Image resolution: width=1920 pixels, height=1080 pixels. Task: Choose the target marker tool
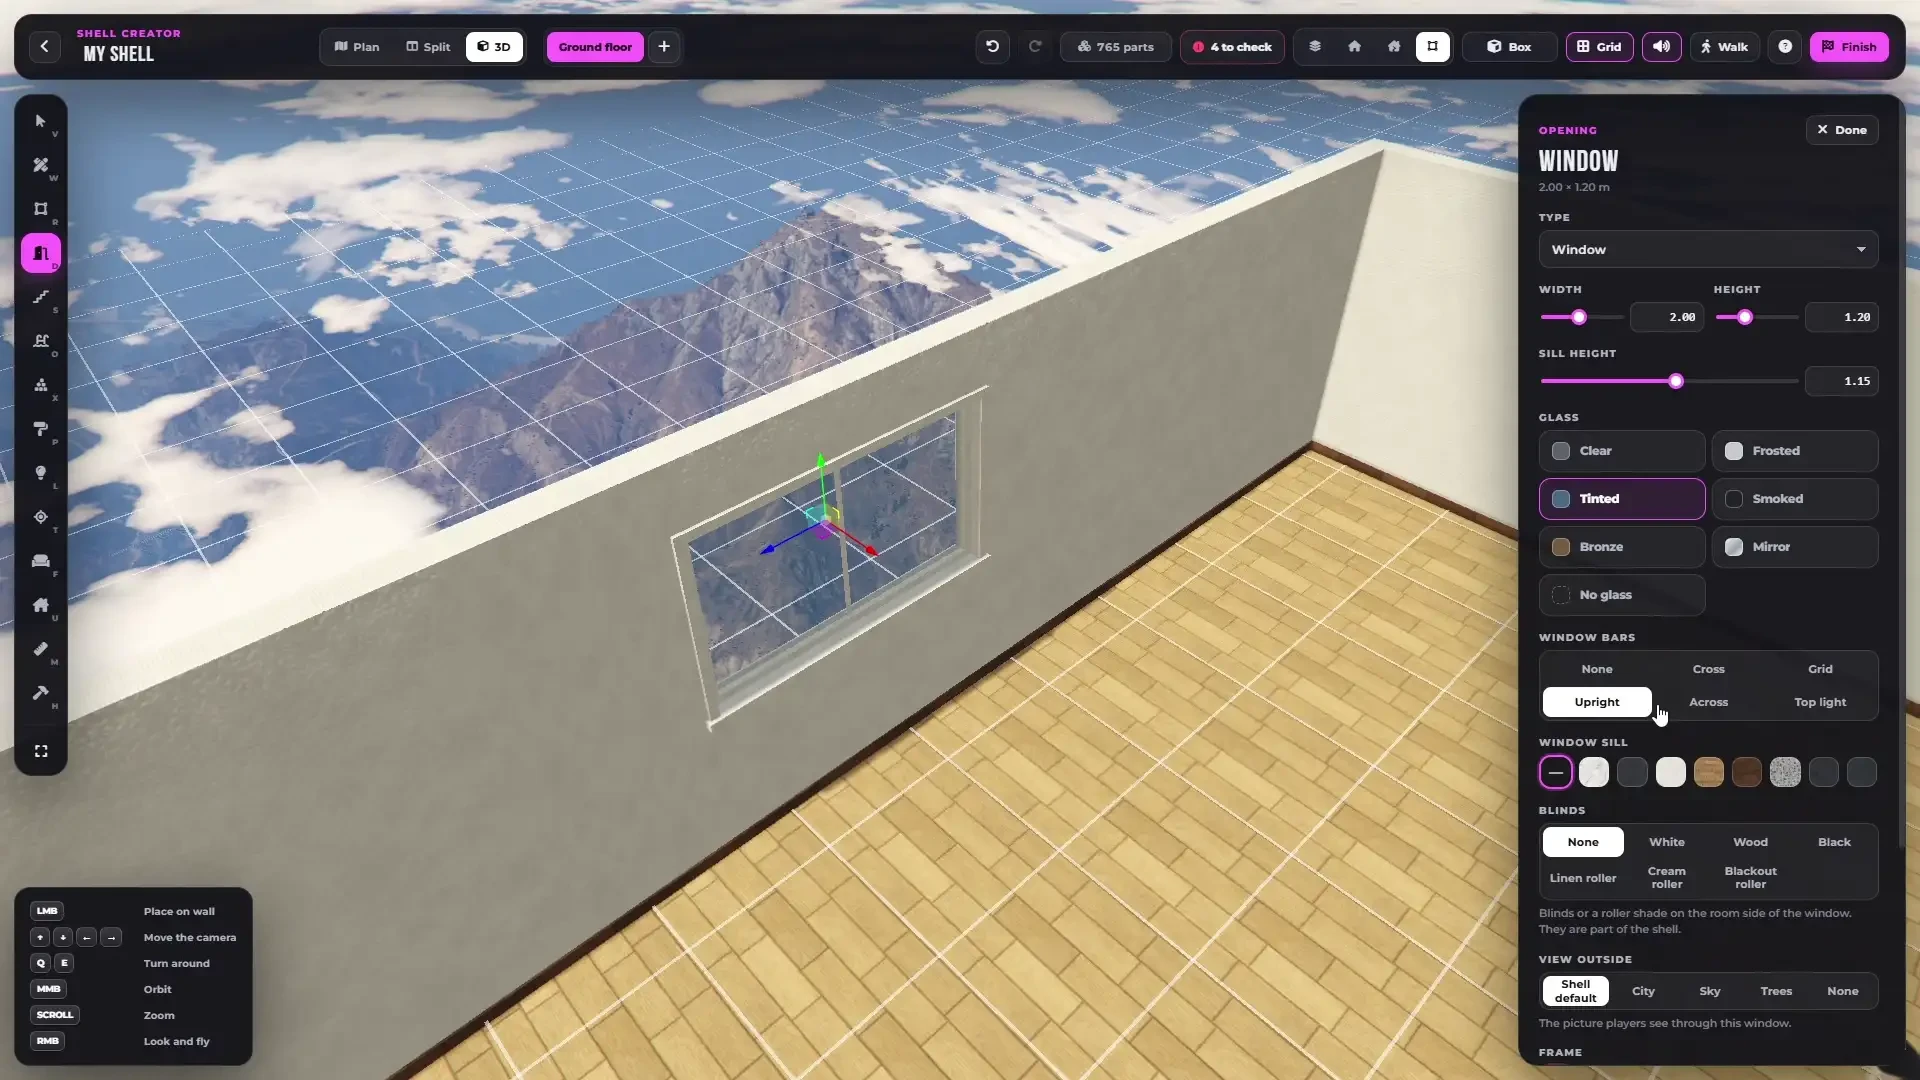(x=41, y=517)
